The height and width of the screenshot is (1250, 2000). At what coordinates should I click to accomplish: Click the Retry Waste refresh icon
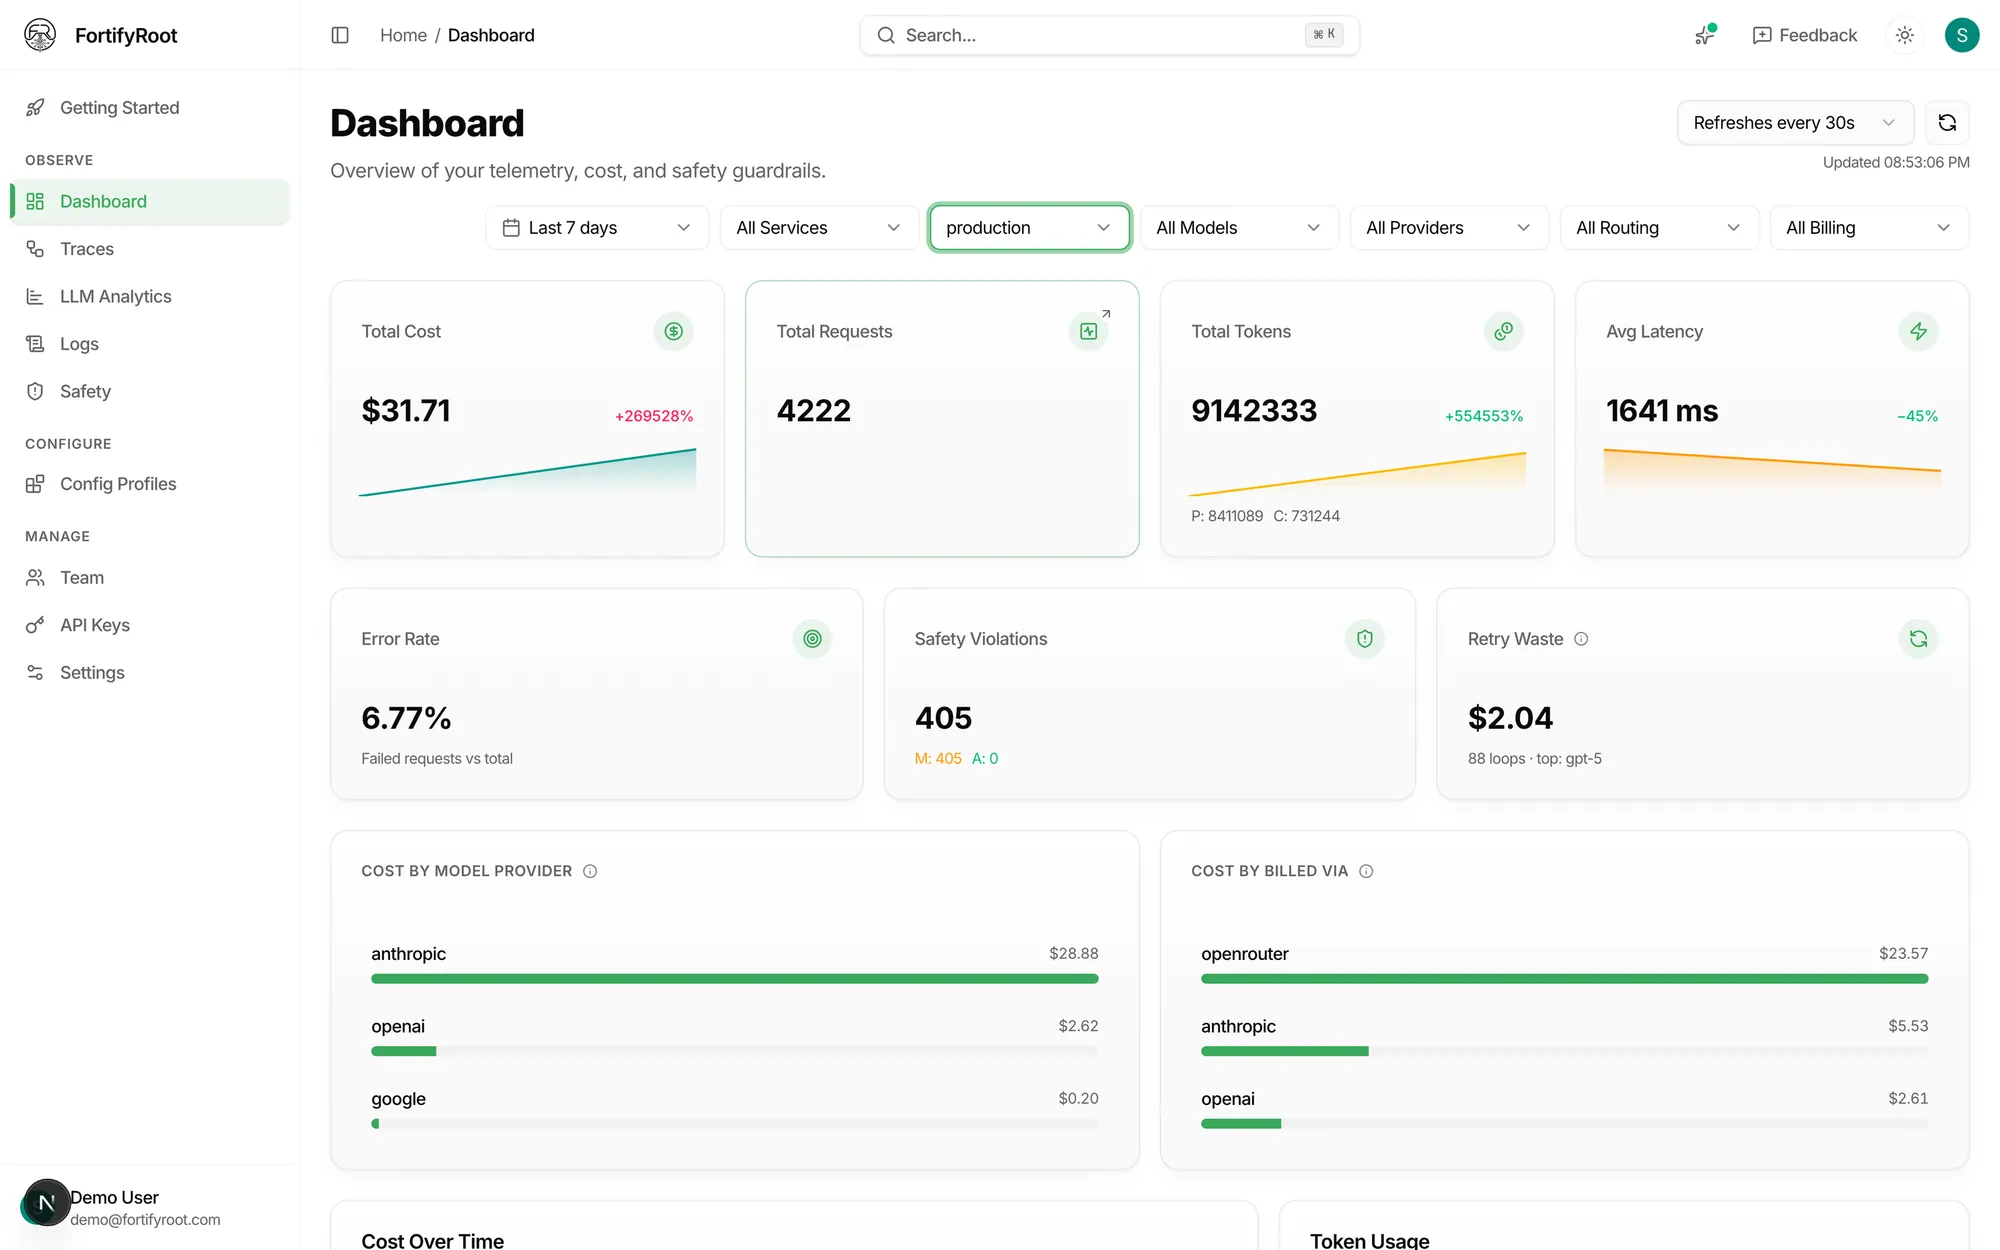pyautogui.click(x=1918, y=639)
